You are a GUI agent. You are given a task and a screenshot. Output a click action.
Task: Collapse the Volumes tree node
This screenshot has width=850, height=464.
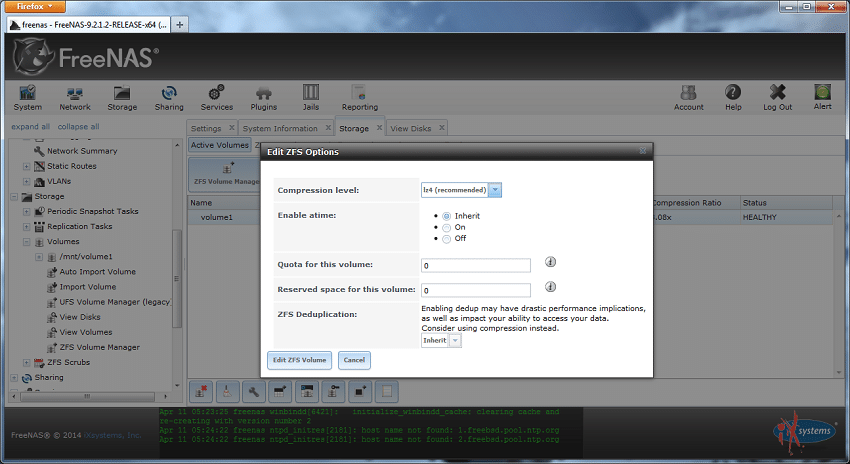tap(27, 242)
